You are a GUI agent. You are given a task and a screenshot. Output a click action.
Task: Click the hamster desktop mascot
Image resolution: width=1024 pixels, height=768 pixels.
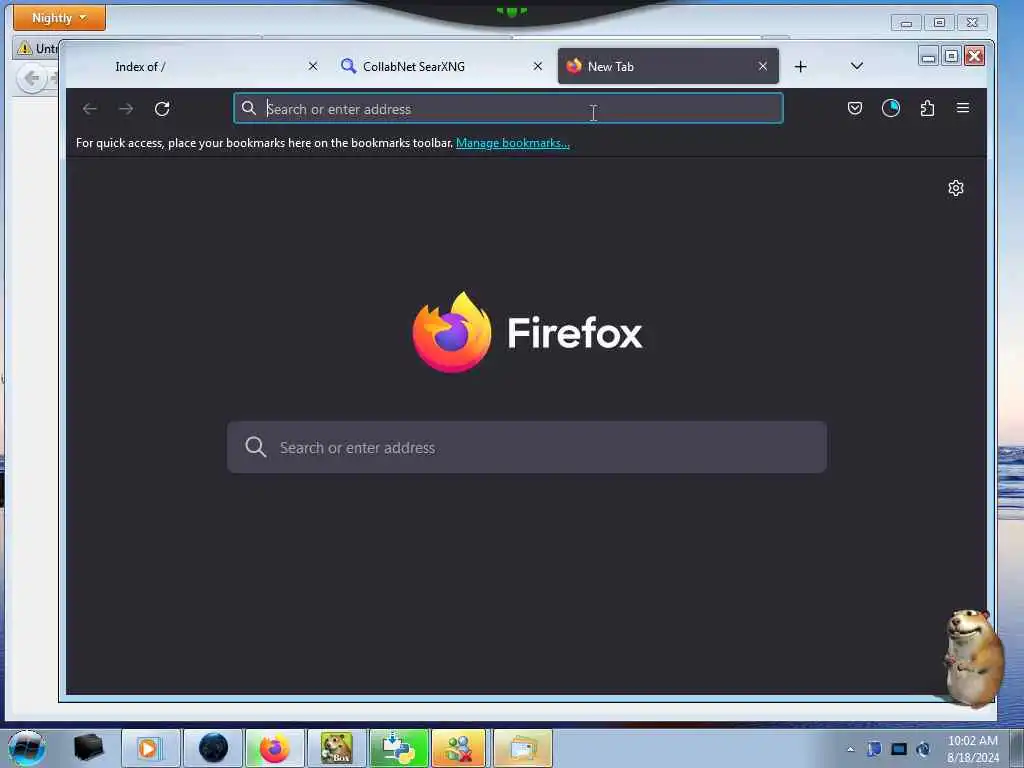pyautogui.click(x=972, y=658)
